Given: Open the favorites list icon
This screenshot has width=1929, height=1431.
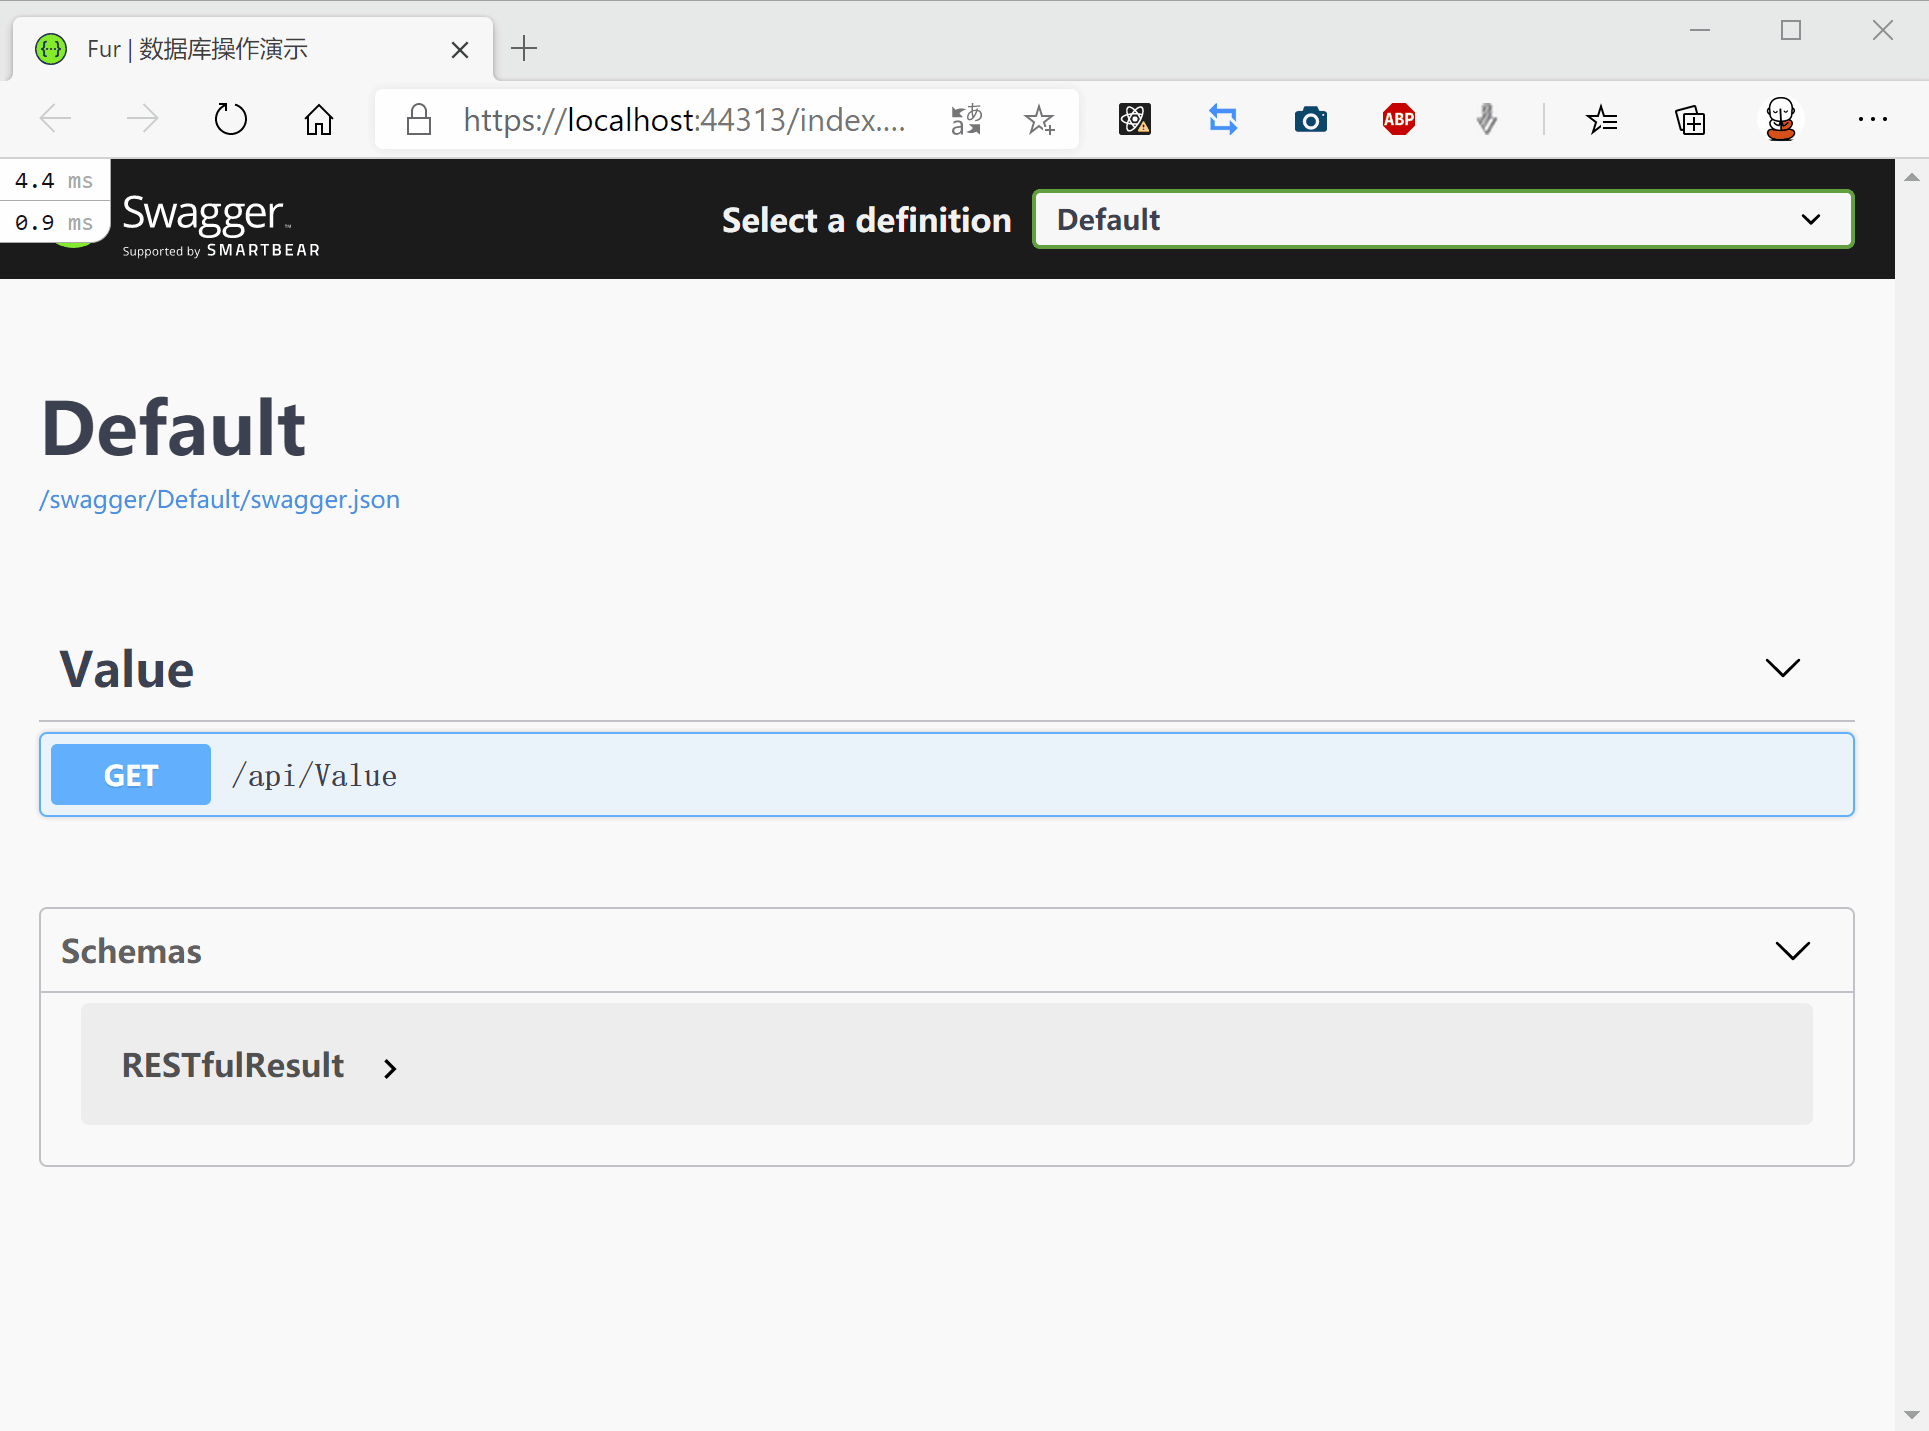Looking at the screenshot, I should (1601, 120).
